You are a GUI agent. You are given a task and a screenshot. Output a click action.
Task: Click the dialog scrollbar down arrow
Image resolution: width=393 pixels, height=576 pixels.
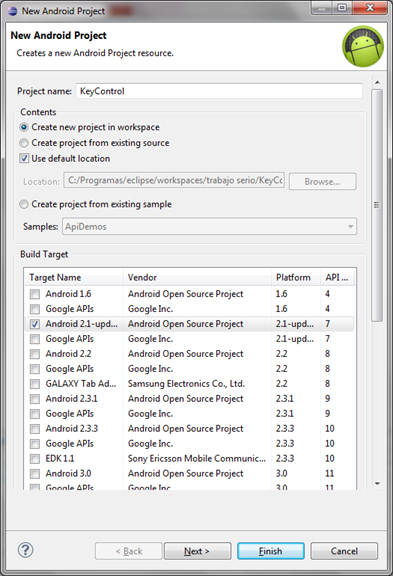click(x=377, y=483)
